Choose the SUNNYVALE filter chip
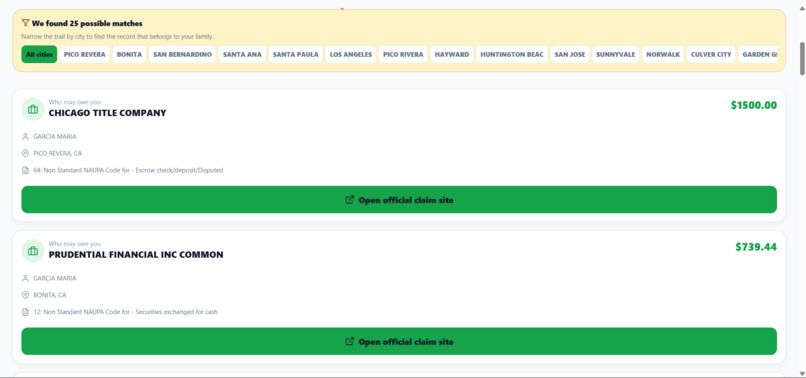The image size is (806, 378). (615, 55)
